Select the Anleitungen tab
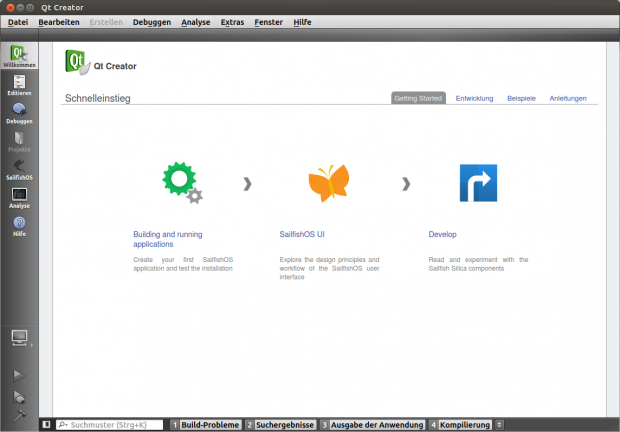The height and width of the screenshot is (432, 620). (568, 98)
